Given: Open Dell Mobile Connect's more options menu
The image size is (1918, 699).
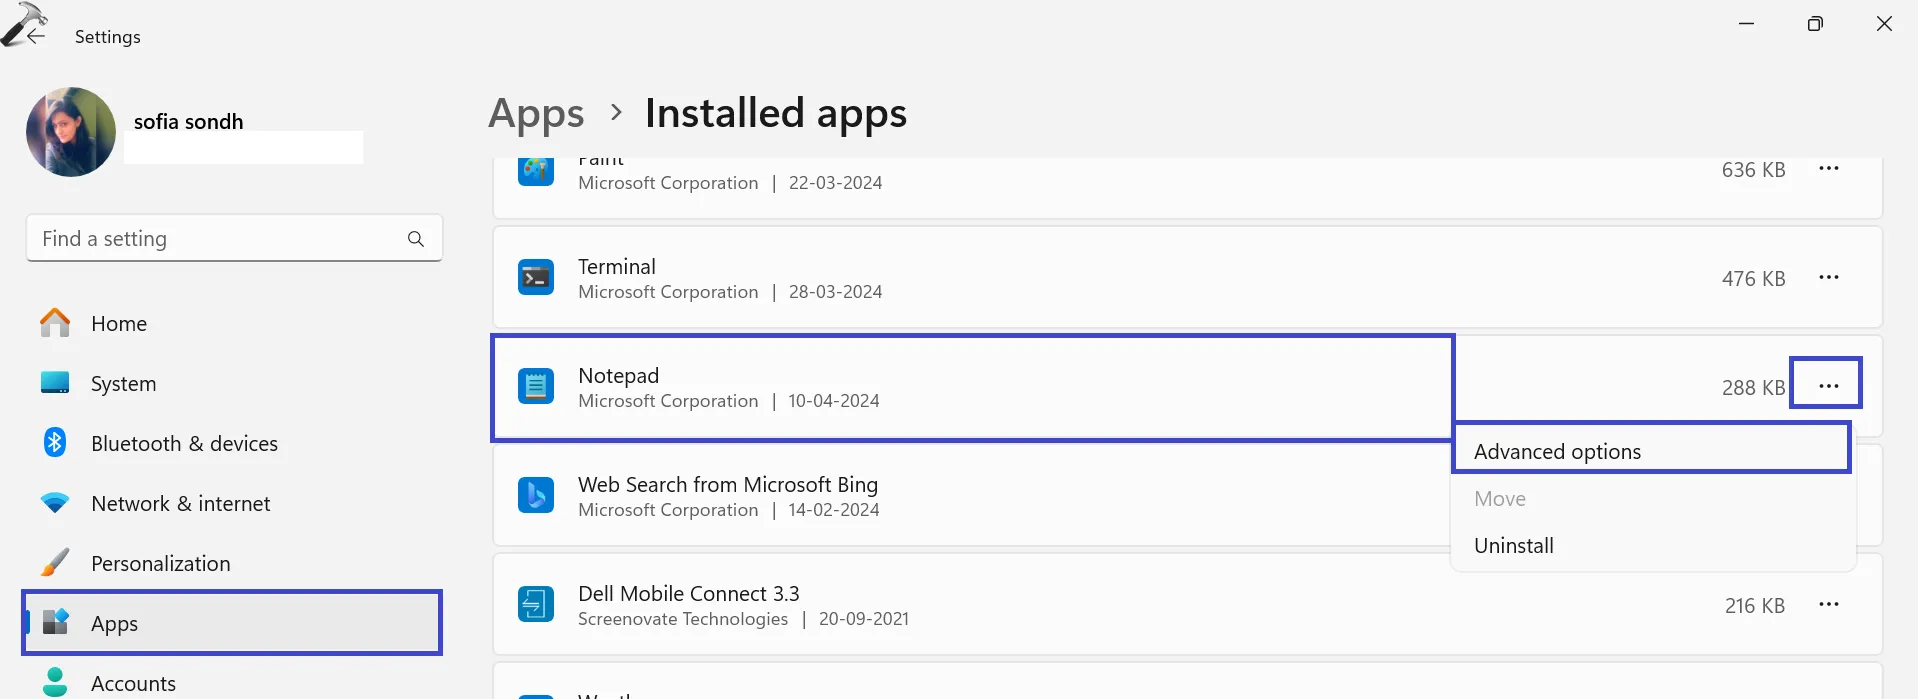Looking at the screenshot, I should 1828,604.
